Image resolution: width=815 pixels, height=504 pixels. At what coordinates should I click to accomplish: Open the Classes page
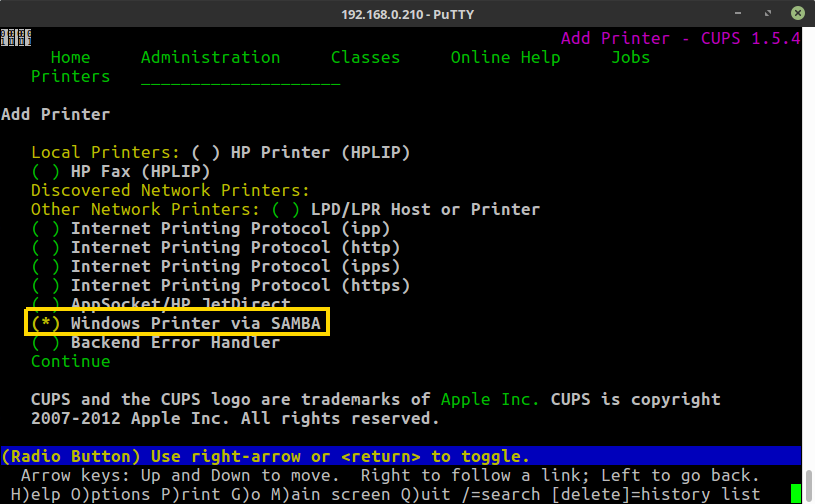pos(365,58)
